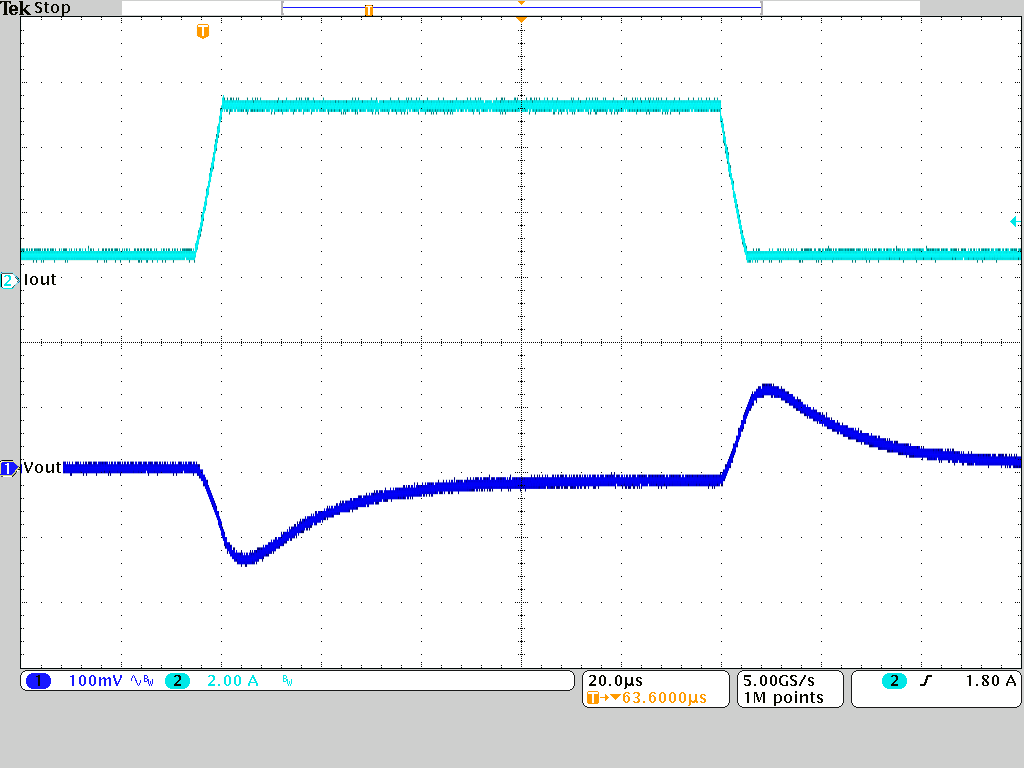This screenshot has width=1024, height=768.
Task: Click the orange T trigger position marker
Action: point(202,31)
